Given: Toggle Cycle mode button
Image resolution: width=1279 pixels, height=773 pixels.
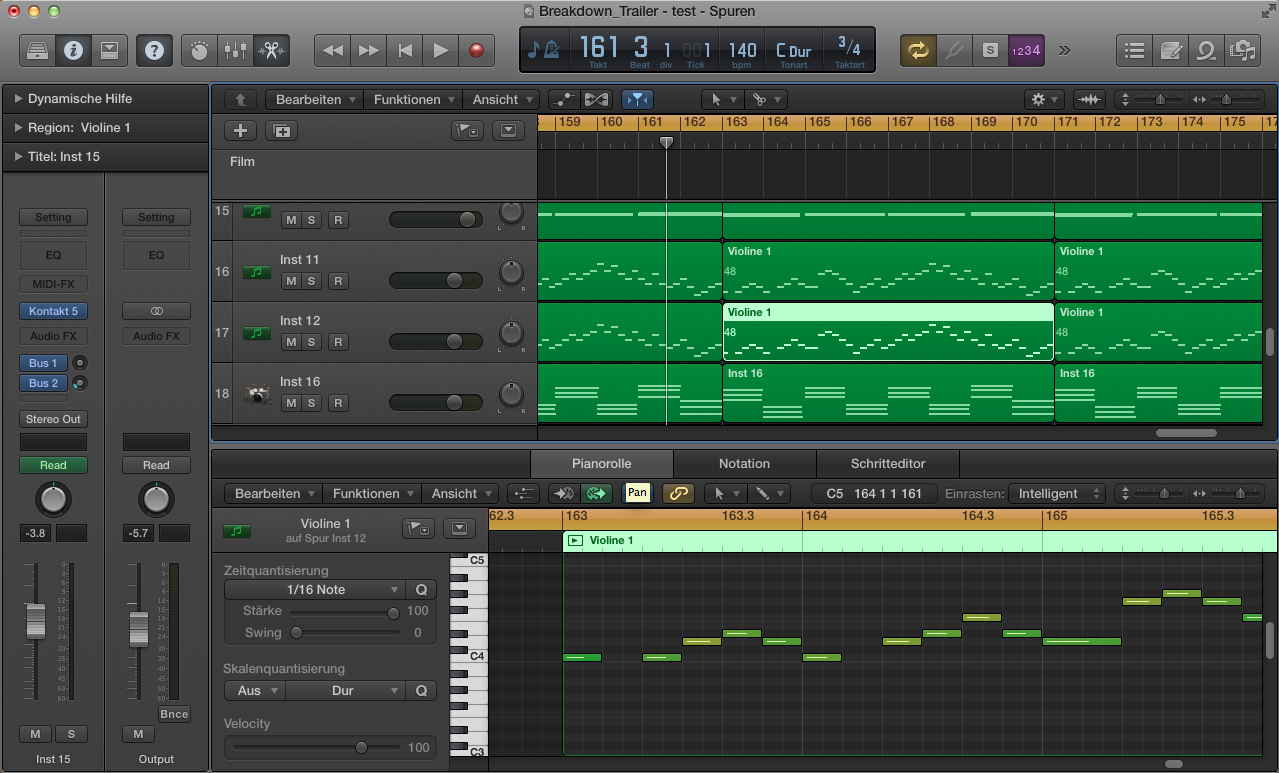Looking at the screenshot, I should [x=917, y=50].
